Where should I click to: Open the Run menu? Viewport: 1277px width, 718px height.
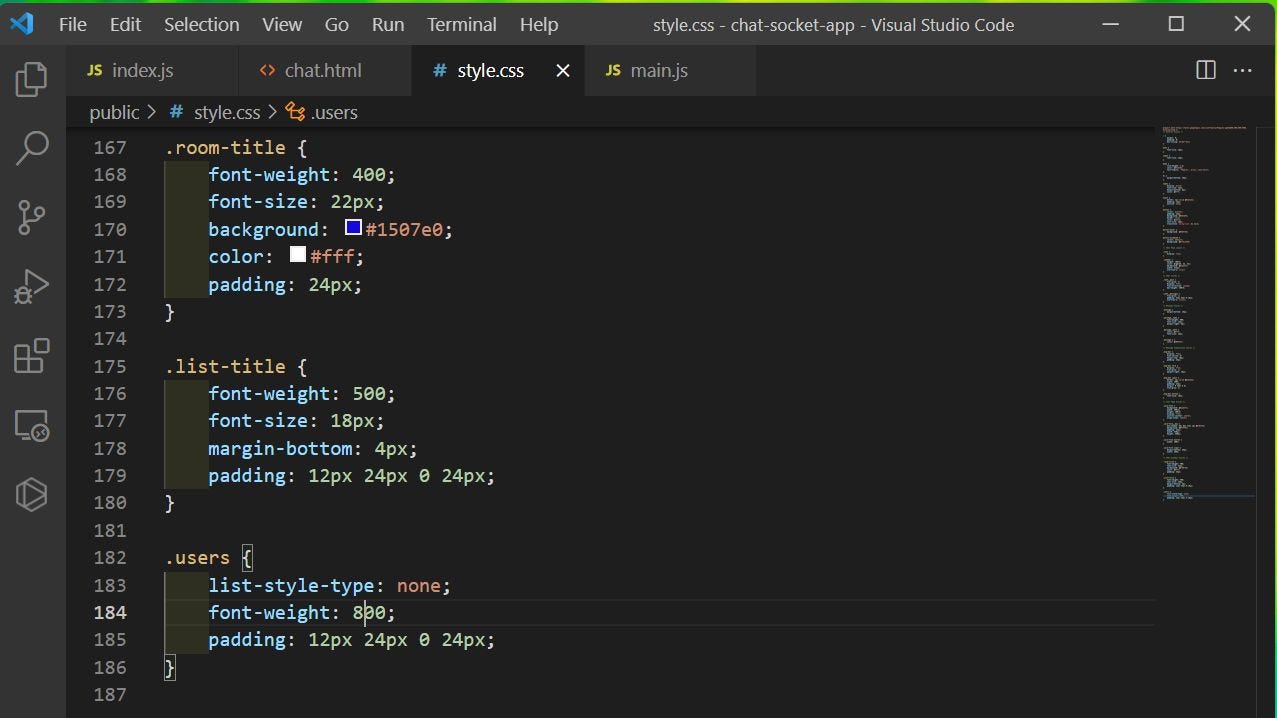(x=388, y=24)
